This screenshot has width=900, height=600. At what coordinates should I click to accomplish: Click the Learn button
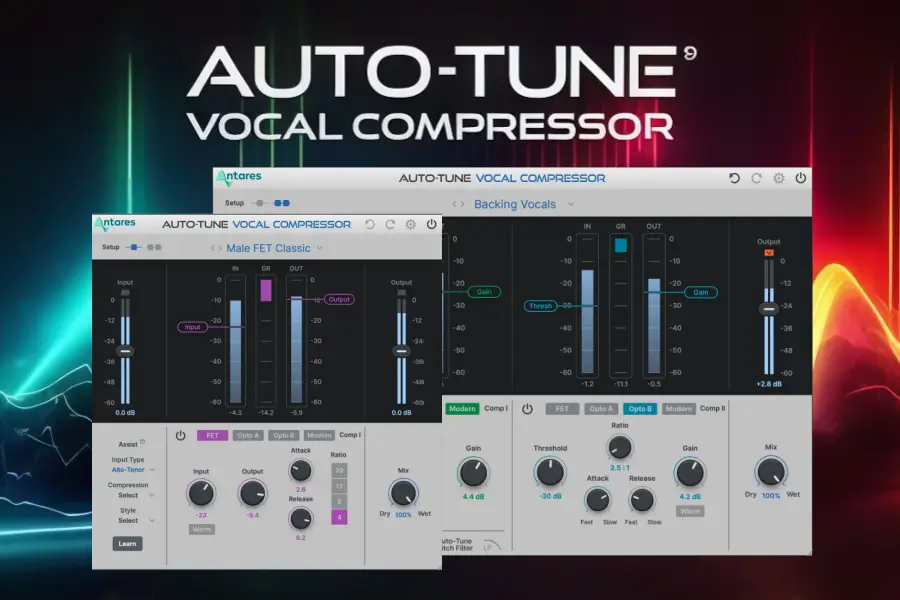tap(127, 544)
